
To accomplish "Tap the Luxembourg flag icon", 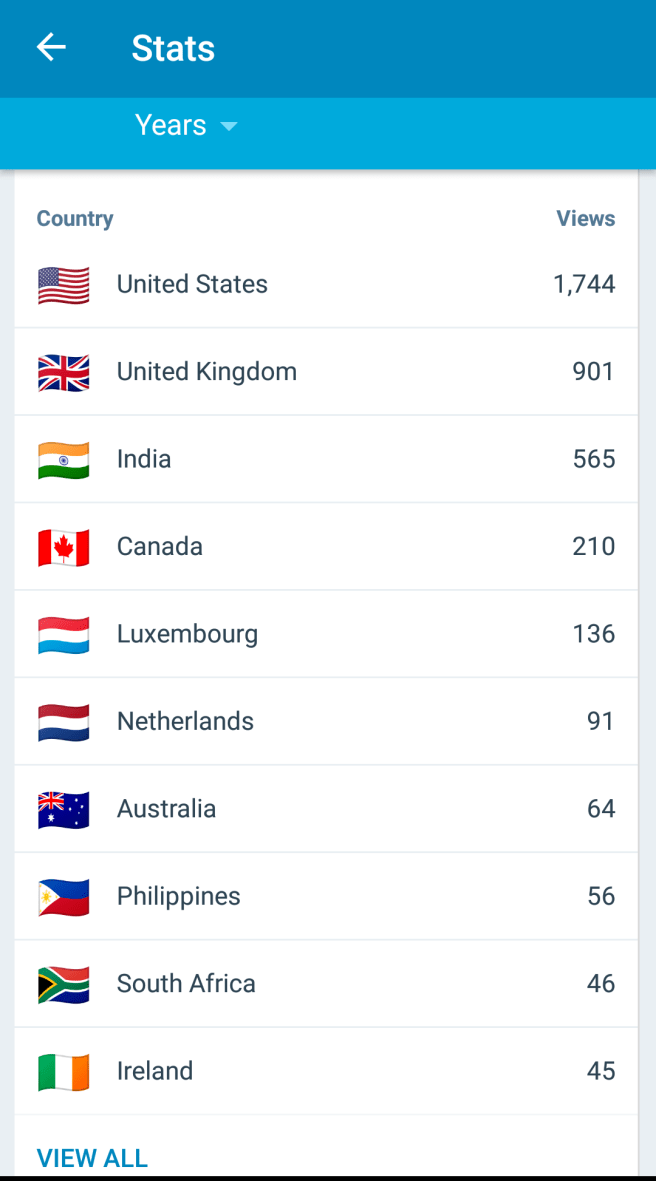I will [64, 635].
